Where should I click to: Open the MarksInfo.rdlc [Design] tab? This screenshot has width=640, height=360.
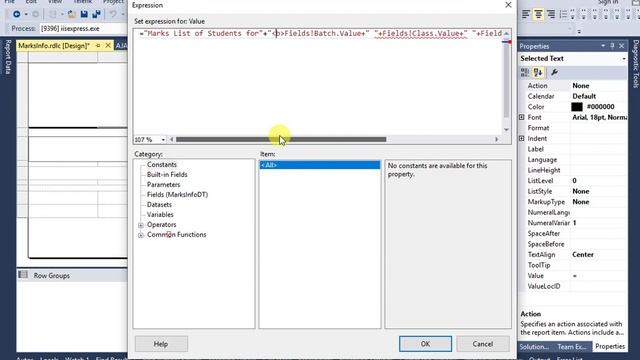click(x=54, y=46)
